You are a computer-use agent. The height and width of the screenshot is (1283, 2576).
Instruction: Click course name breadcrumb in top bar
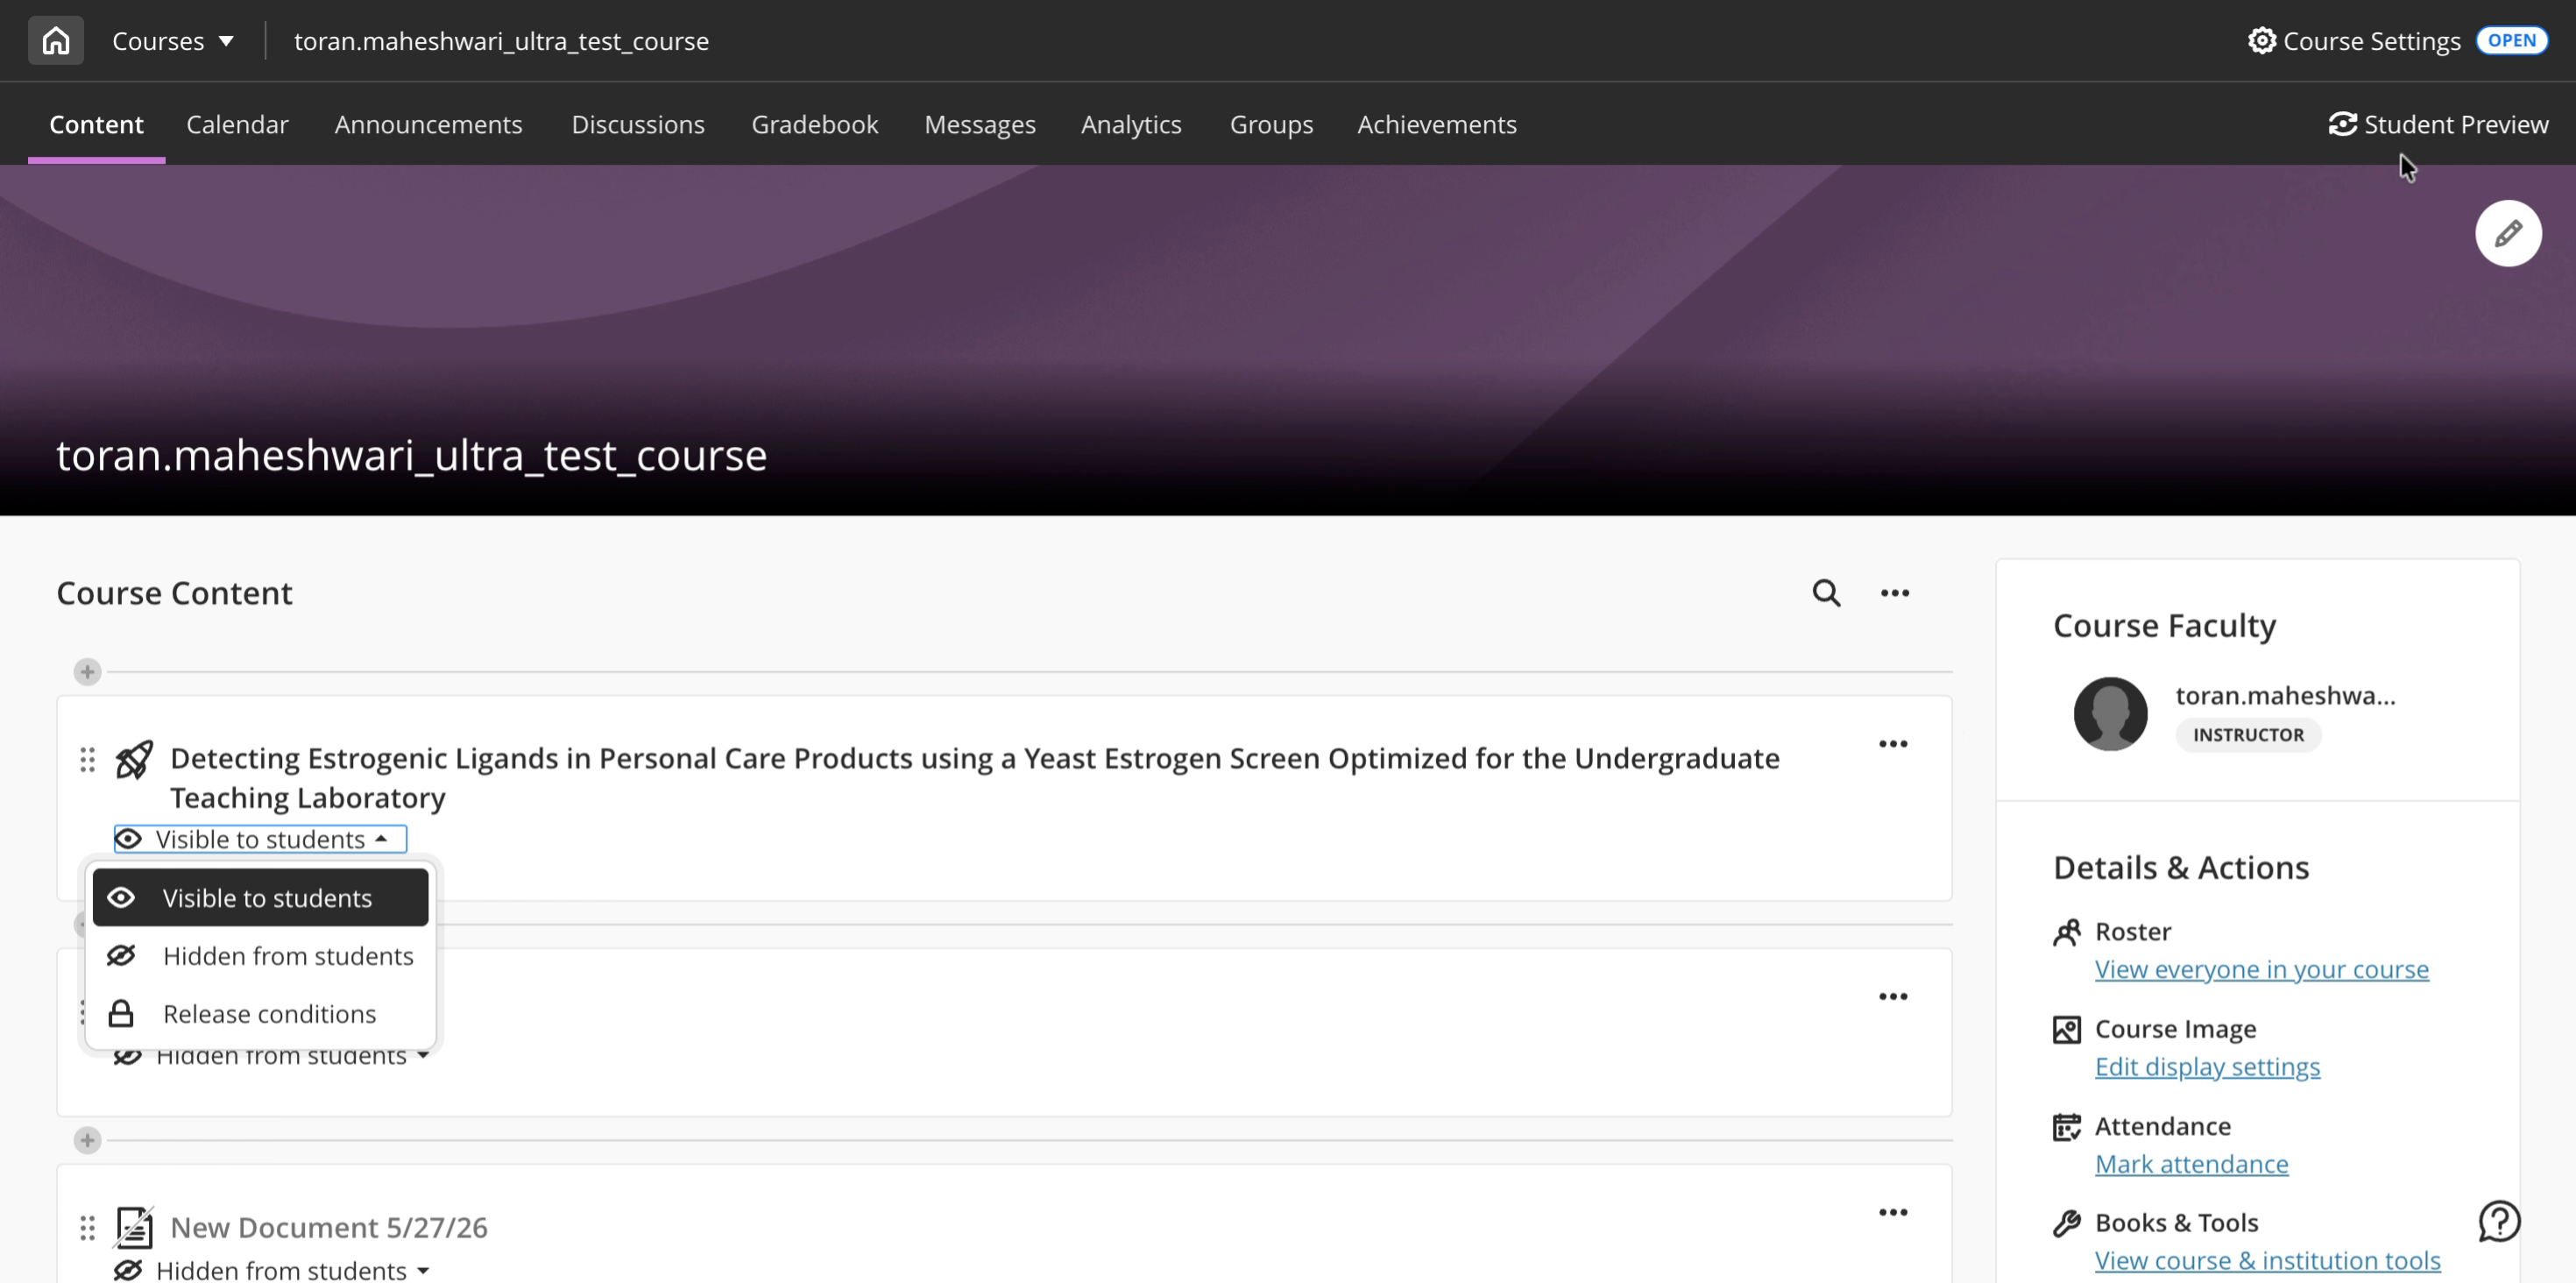pos(500,41)
